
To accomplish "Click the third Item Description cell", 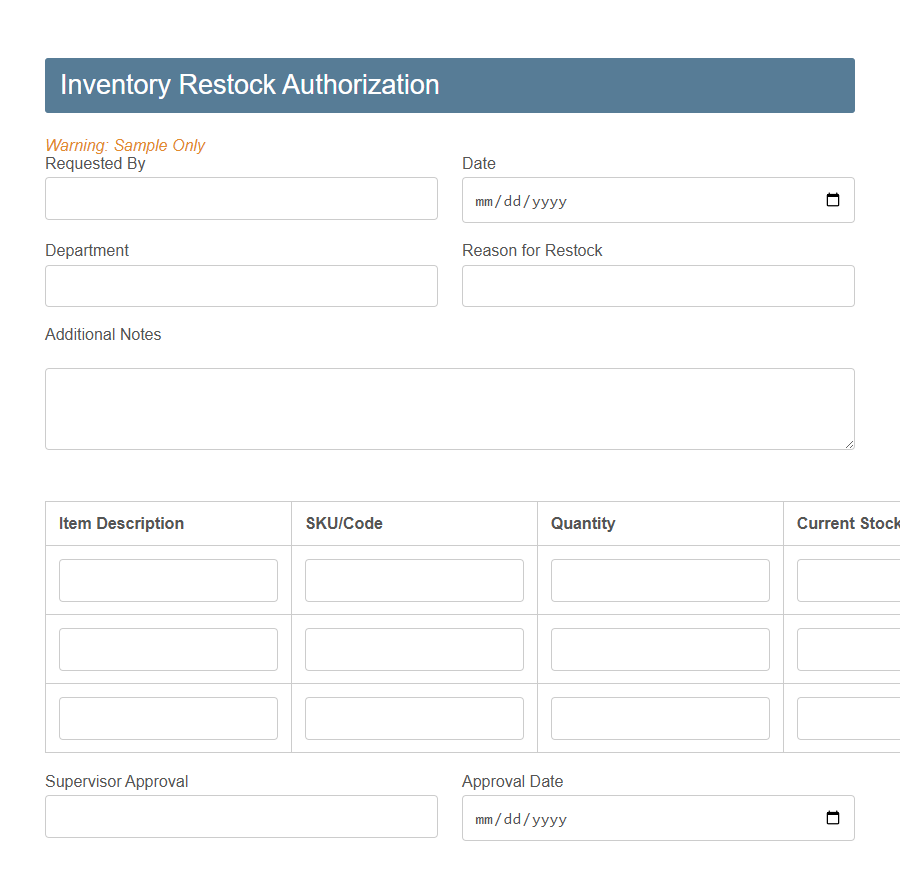I will click(168, 718).
